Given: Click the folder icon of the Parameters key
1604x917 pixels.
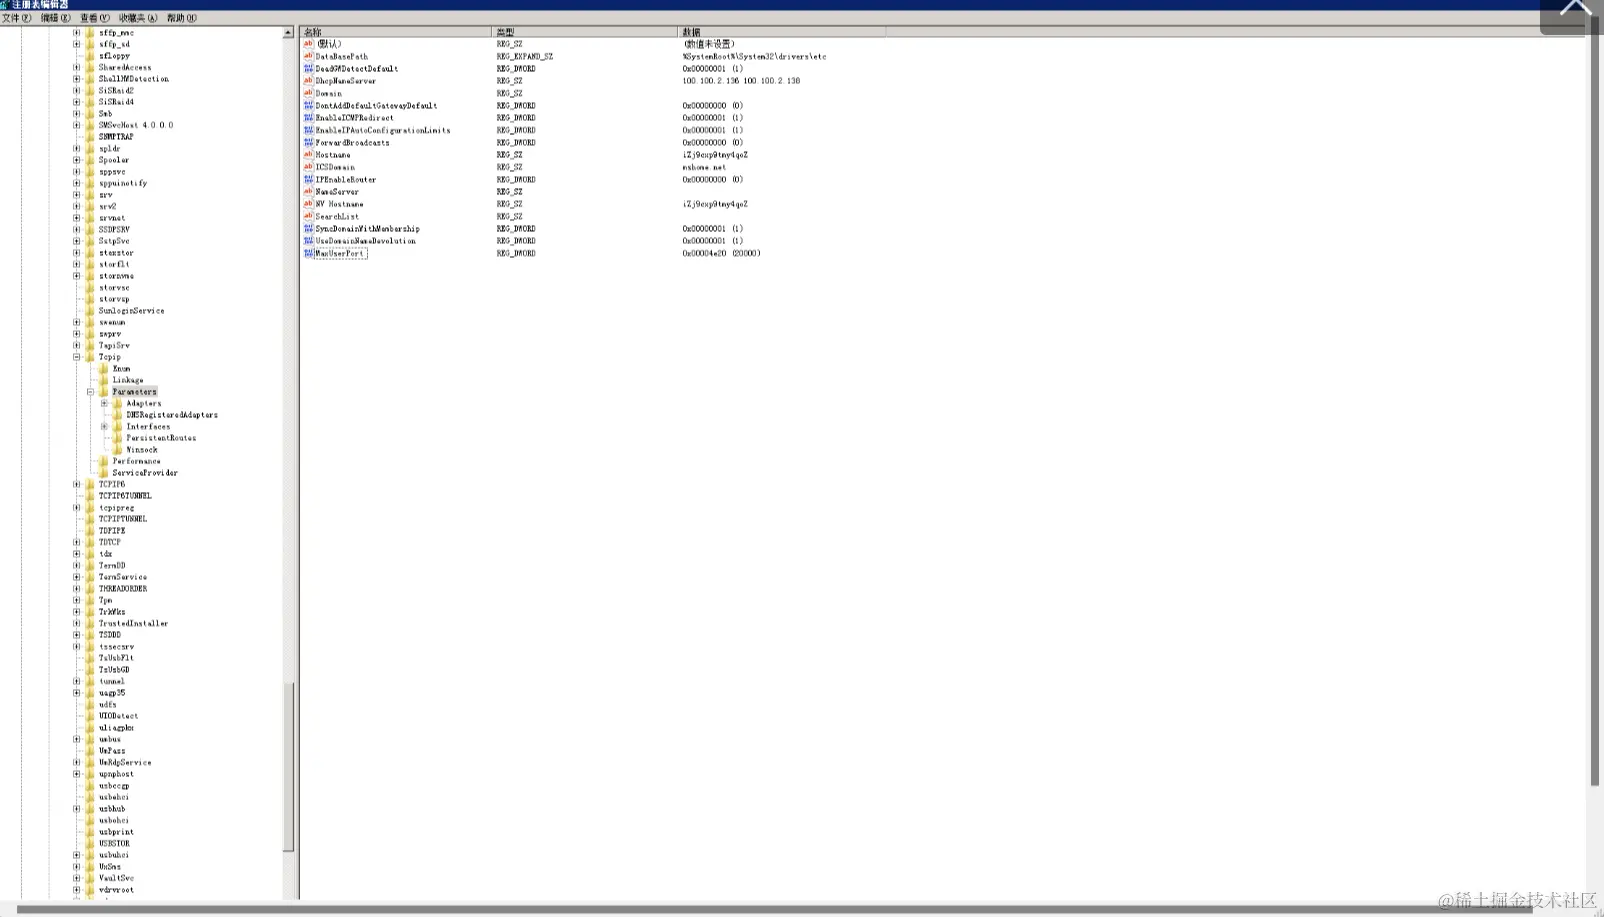Looking at the screenshot, I should (104, 392).
